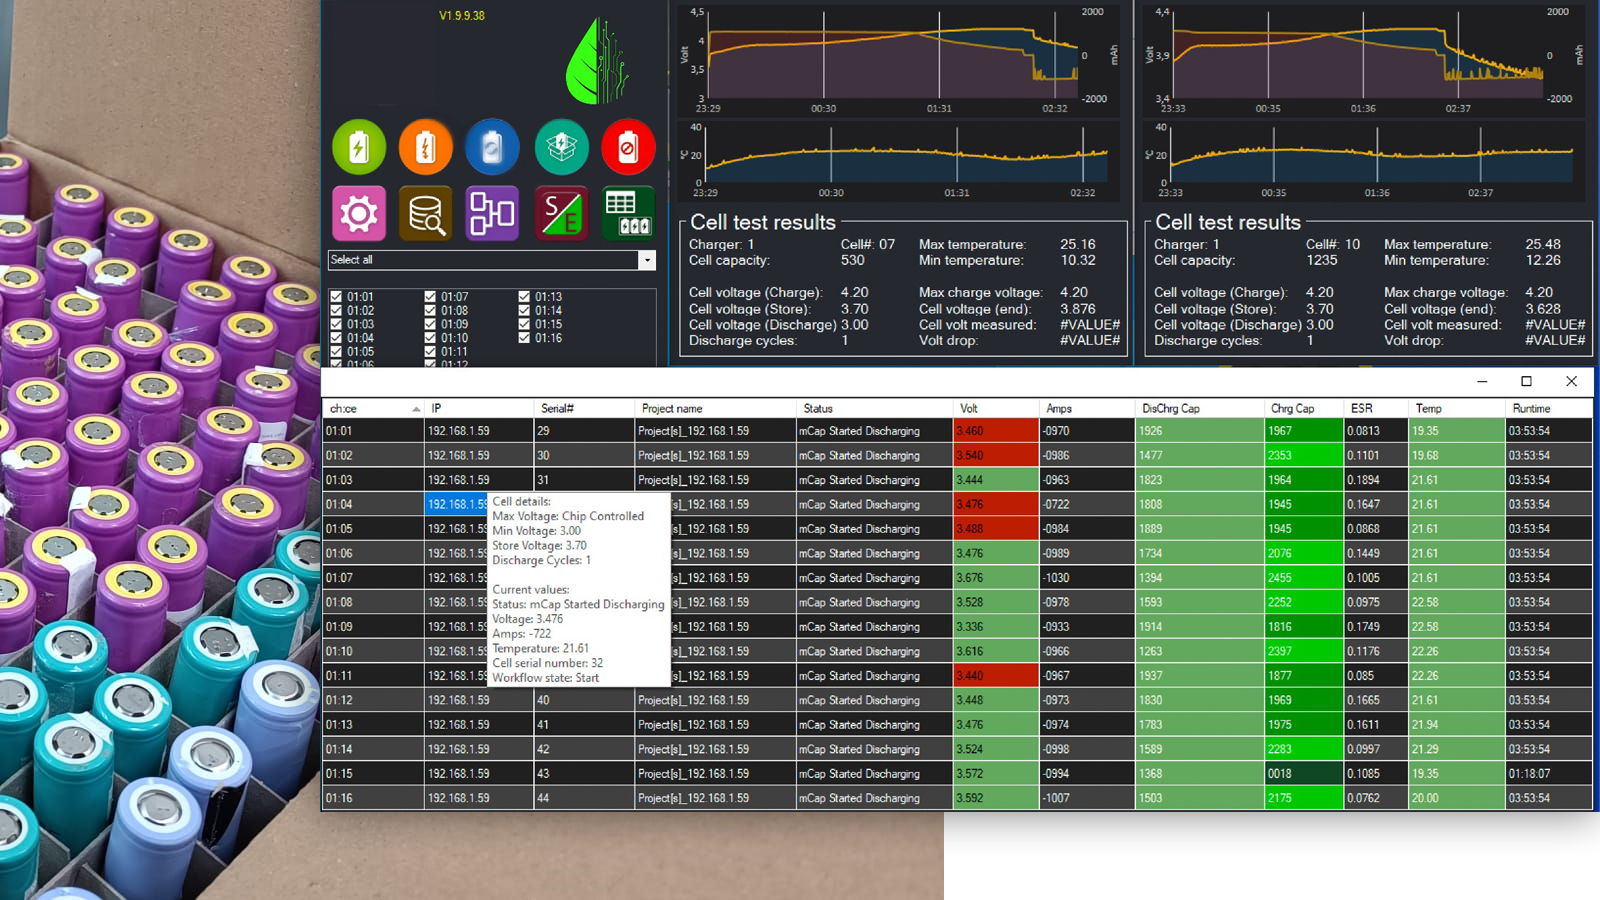1600x900 pixels.
Task: Sort table by Amps column header
Action: click(1087, 408)
